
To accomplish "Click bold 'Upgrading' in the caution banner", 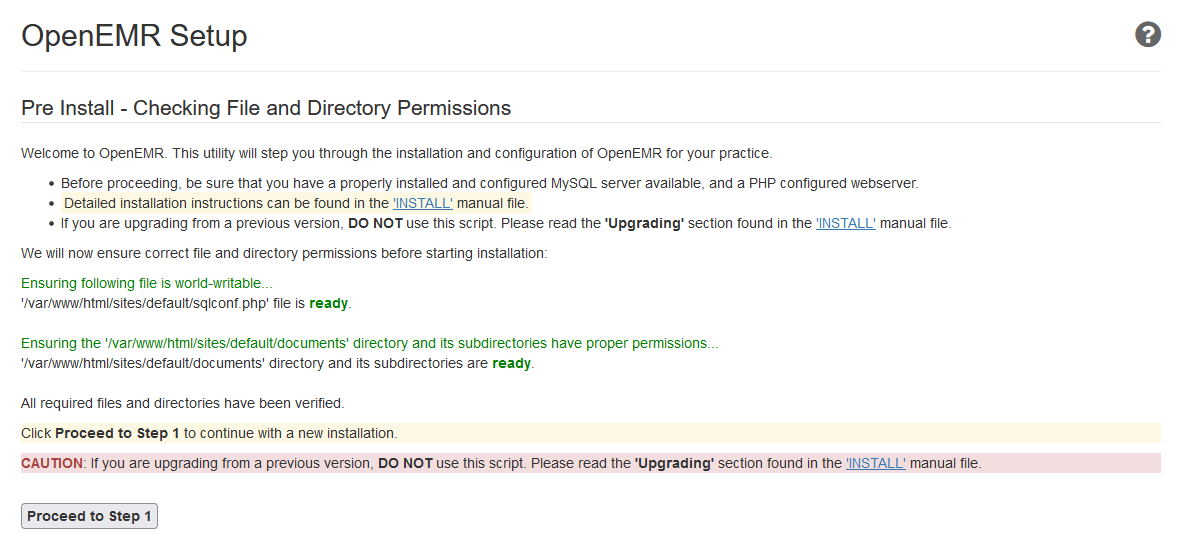I will coord(674,463).
